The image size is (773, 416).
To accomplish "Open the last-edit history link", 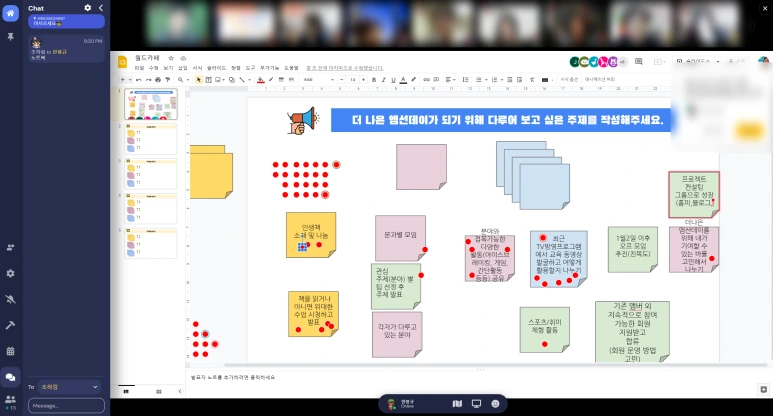I will coord(344,68).
